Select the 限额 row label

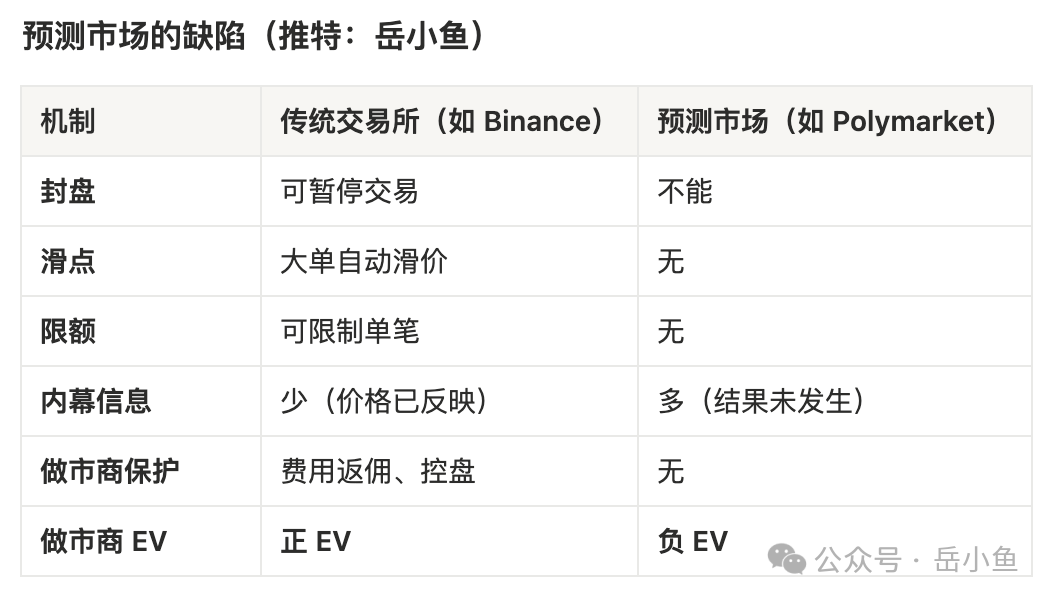[68, 331]
